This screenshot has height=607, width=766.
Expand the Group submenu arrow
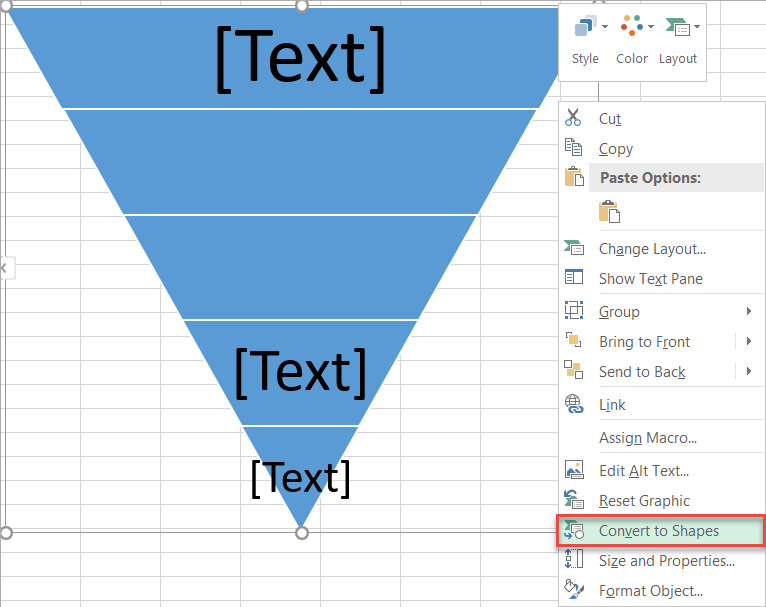(749, 311)
